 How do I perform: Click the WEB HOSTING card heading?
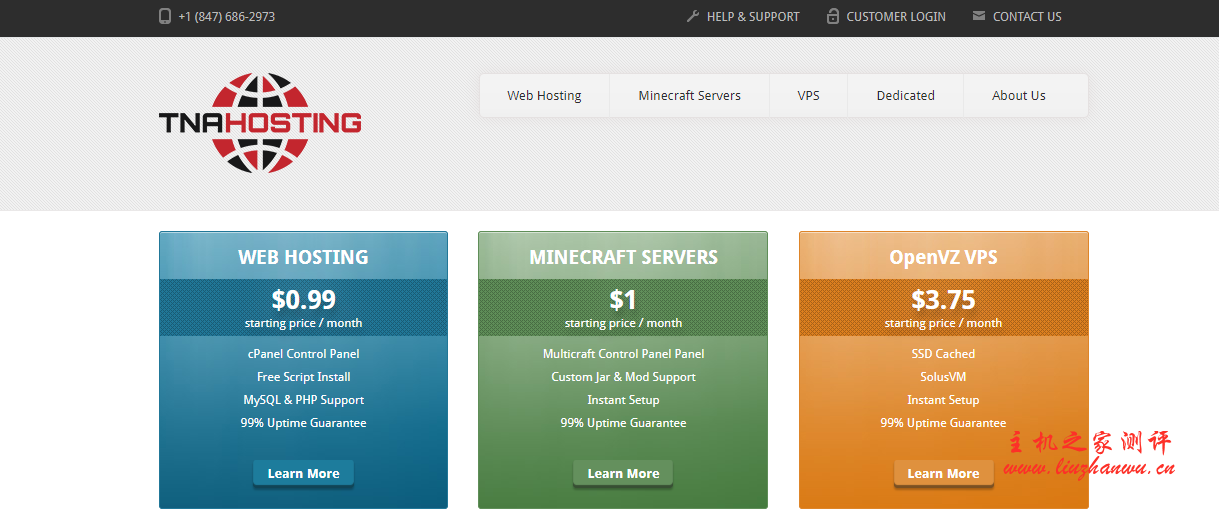[x=303, y=257]
